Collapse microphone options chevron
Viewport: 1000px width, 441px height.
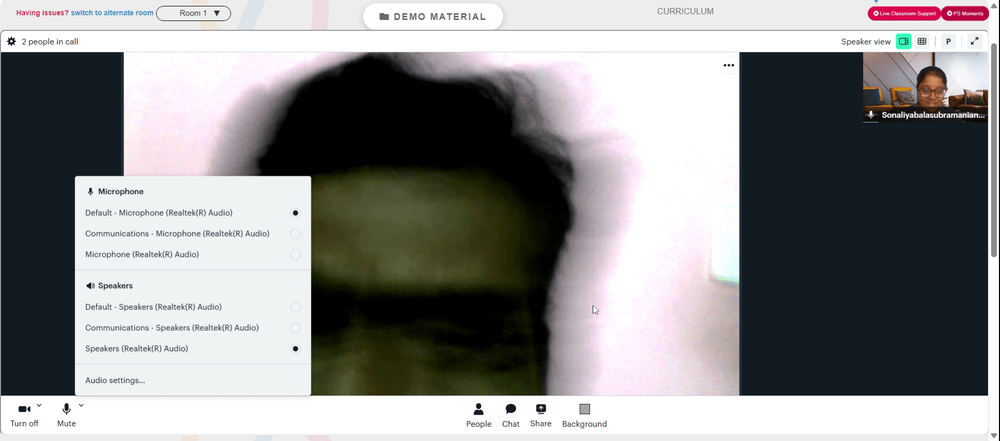point(81,405)
